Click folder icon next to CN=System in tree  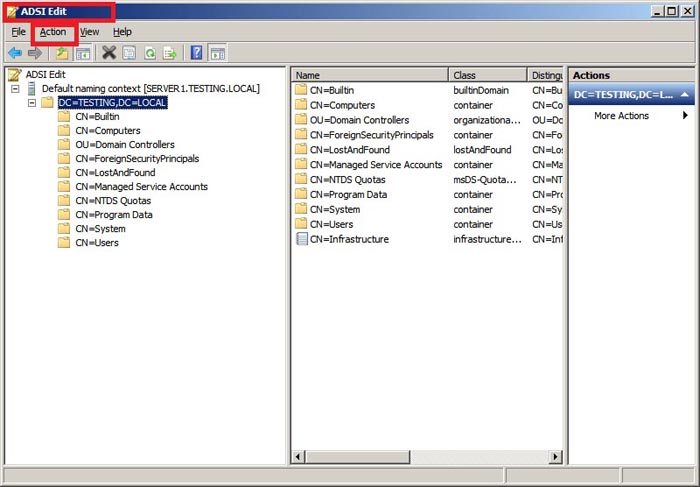click(x=64, y=229)
